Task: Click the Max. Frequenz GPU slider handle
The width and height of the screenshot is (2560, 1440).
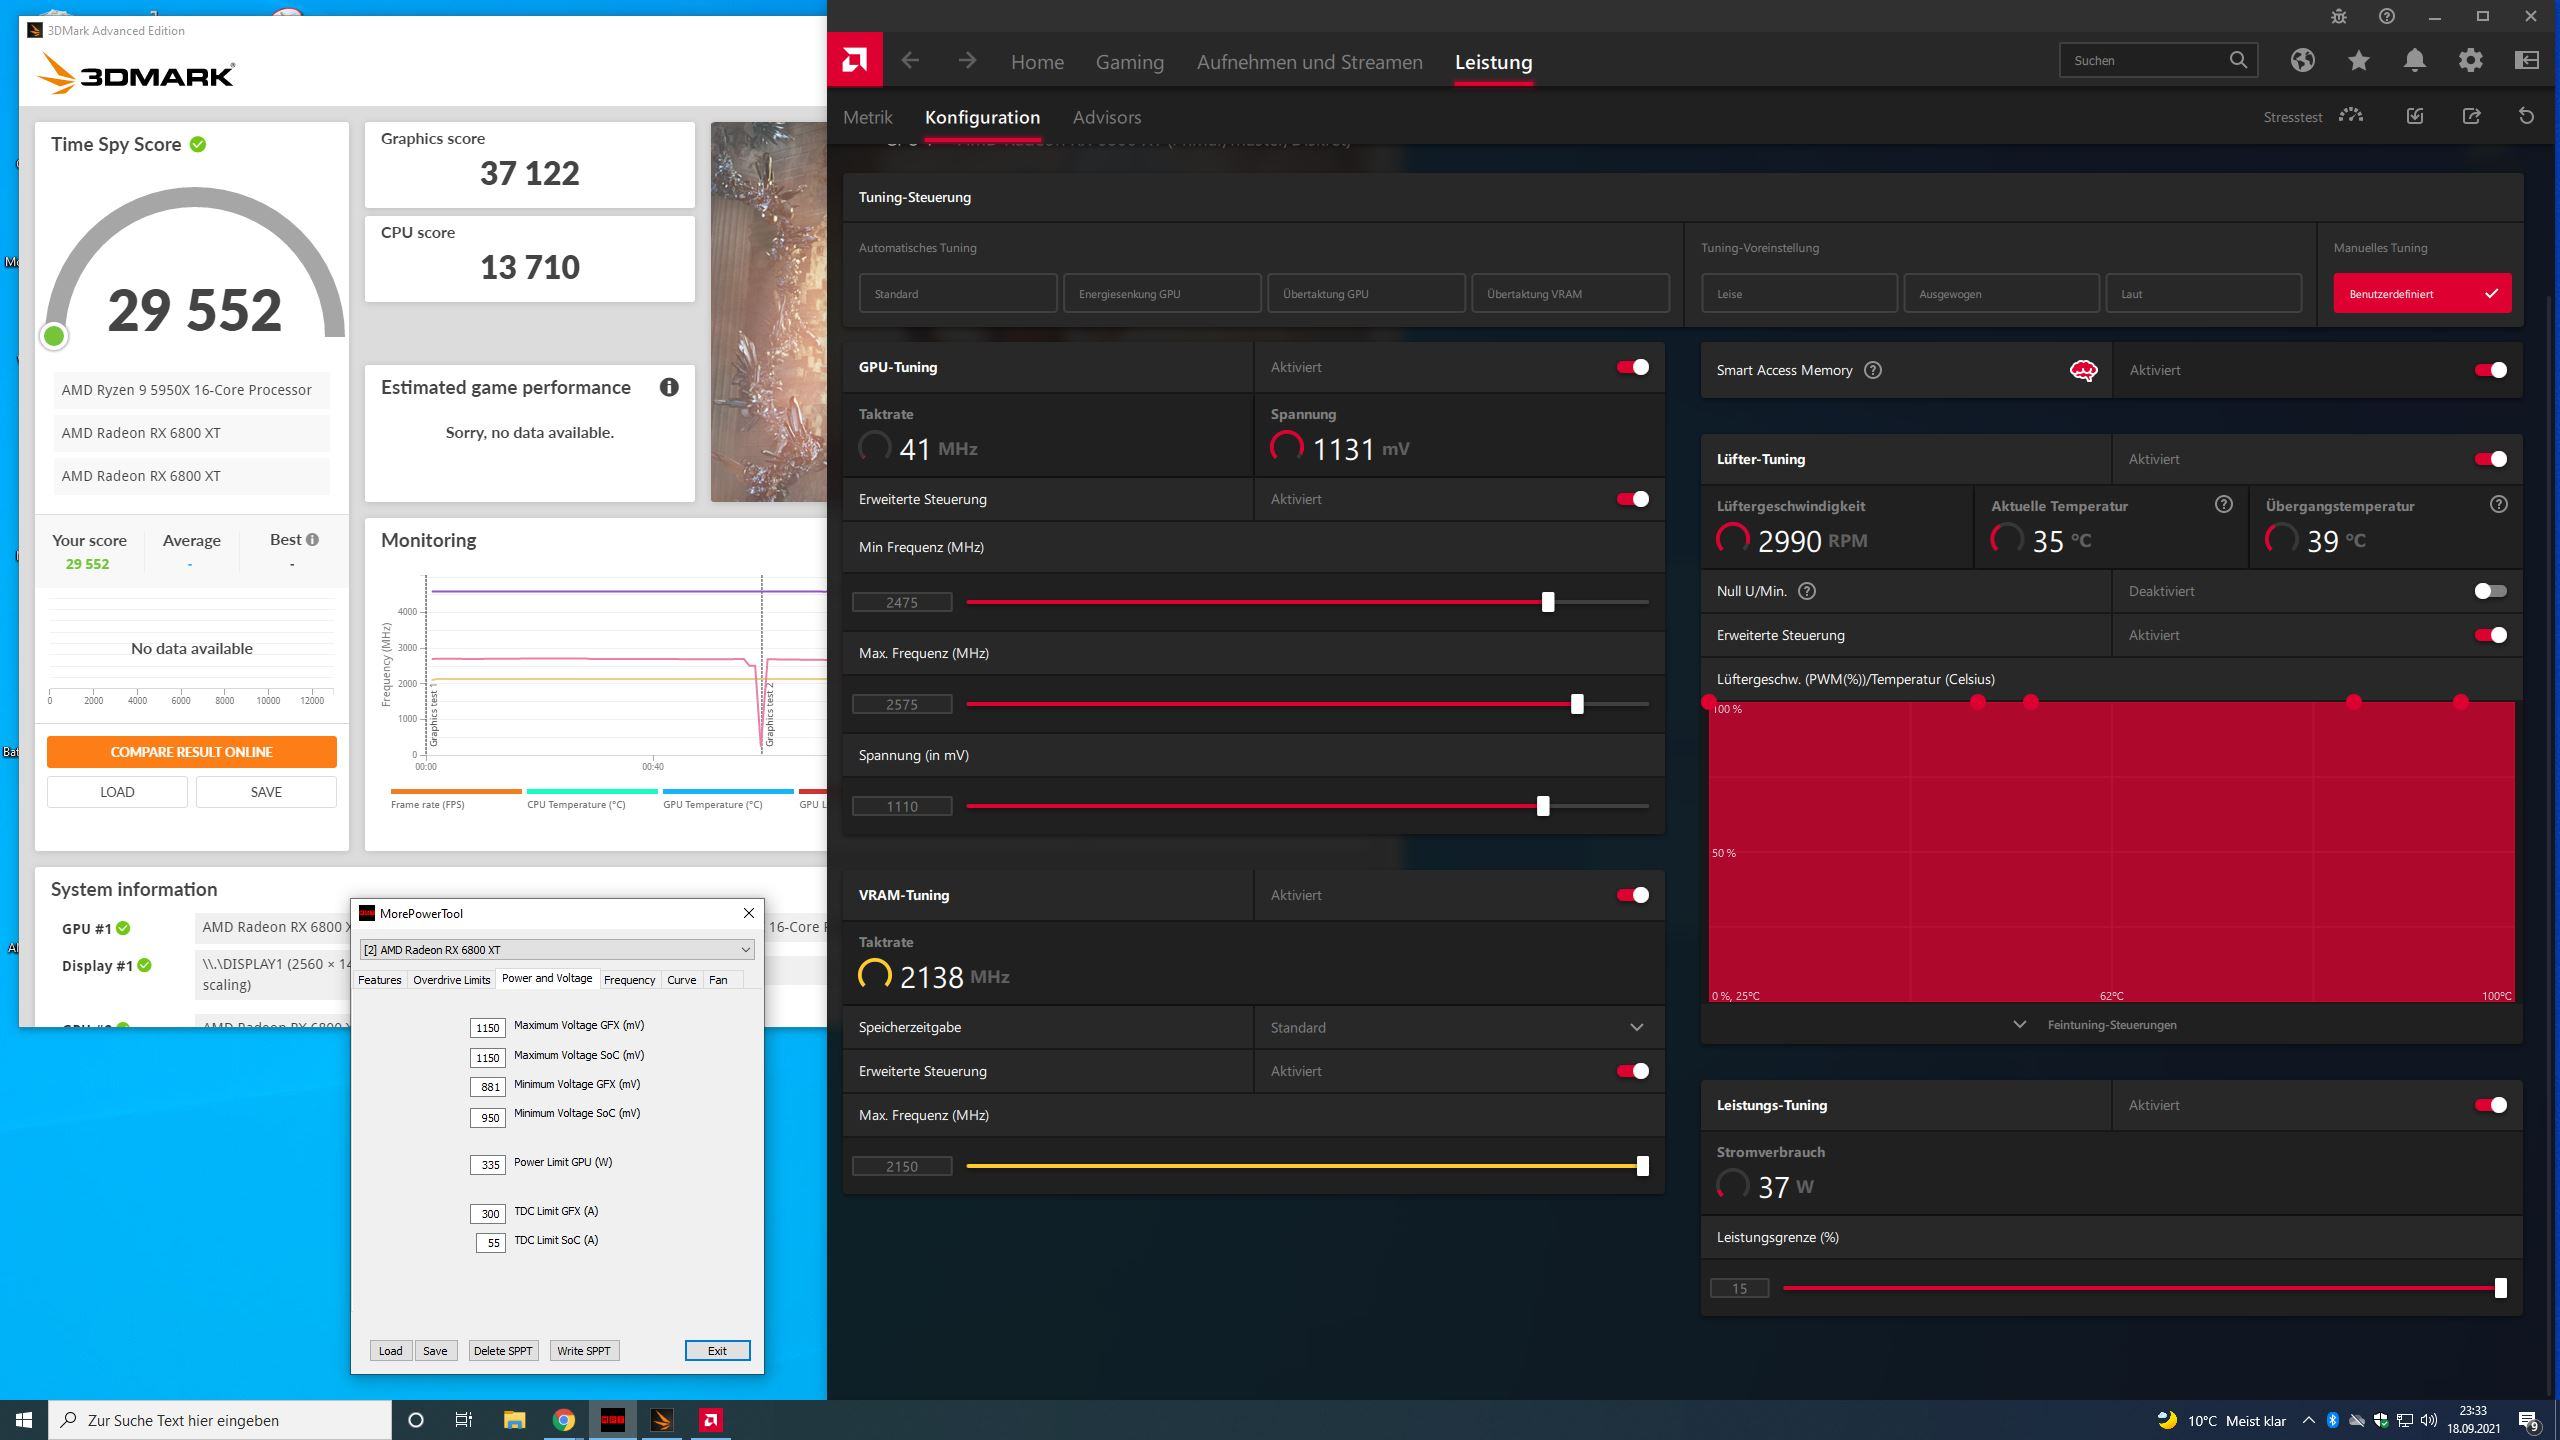Action: 1577,704
